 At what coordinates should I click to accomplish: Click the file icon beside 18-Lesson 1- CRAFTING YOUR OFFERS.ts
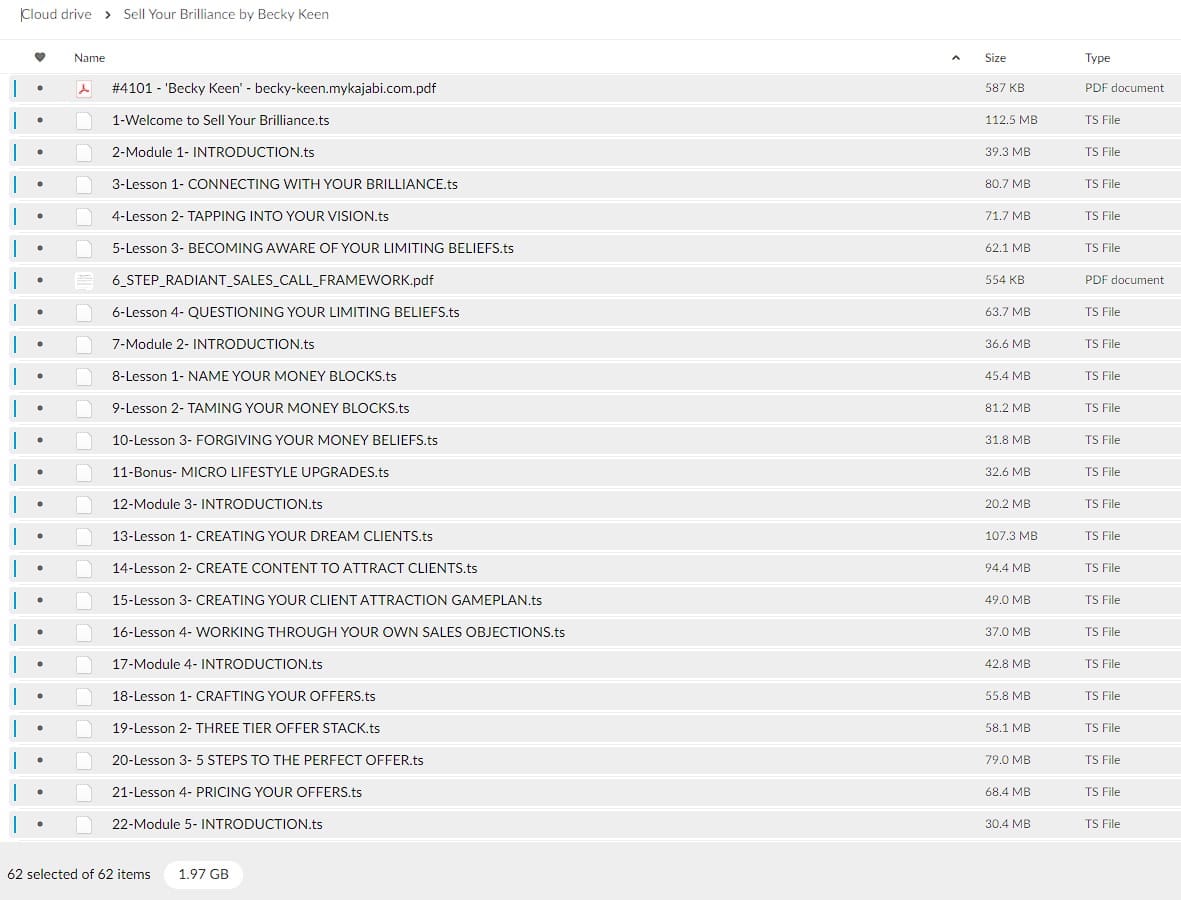[x=84, y=696]
